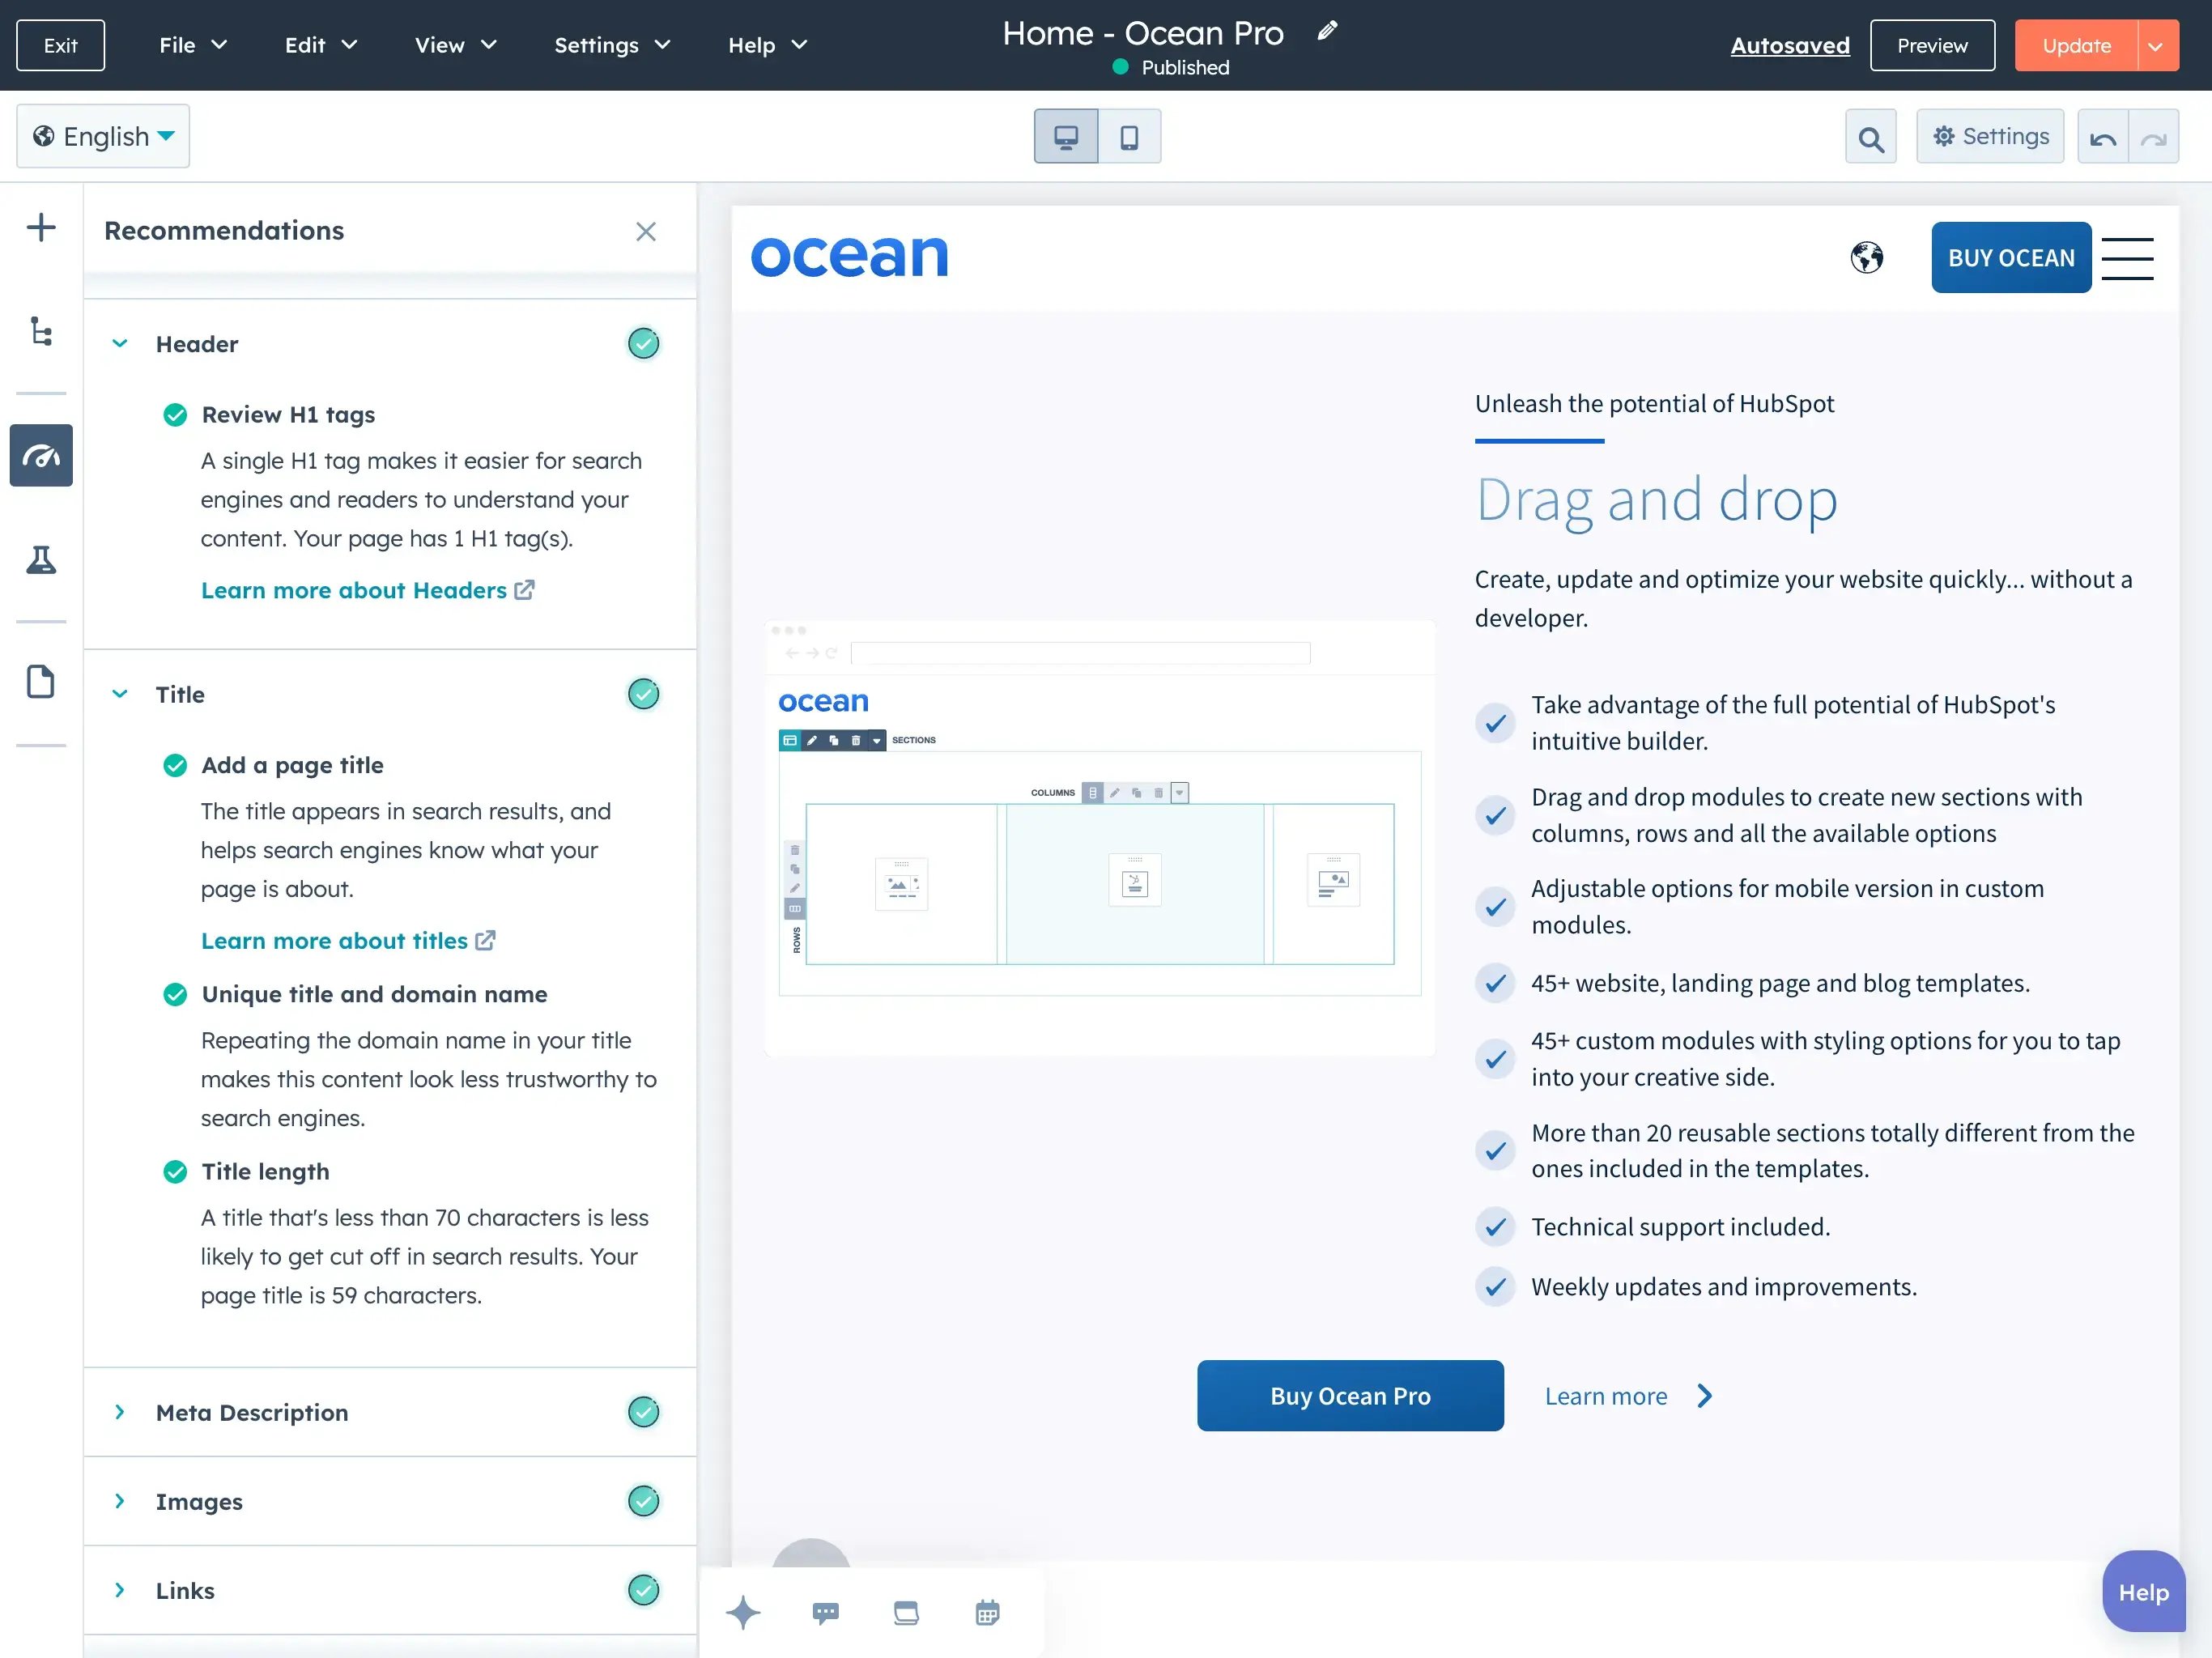Click the mobile view icon

(1129, 136)
